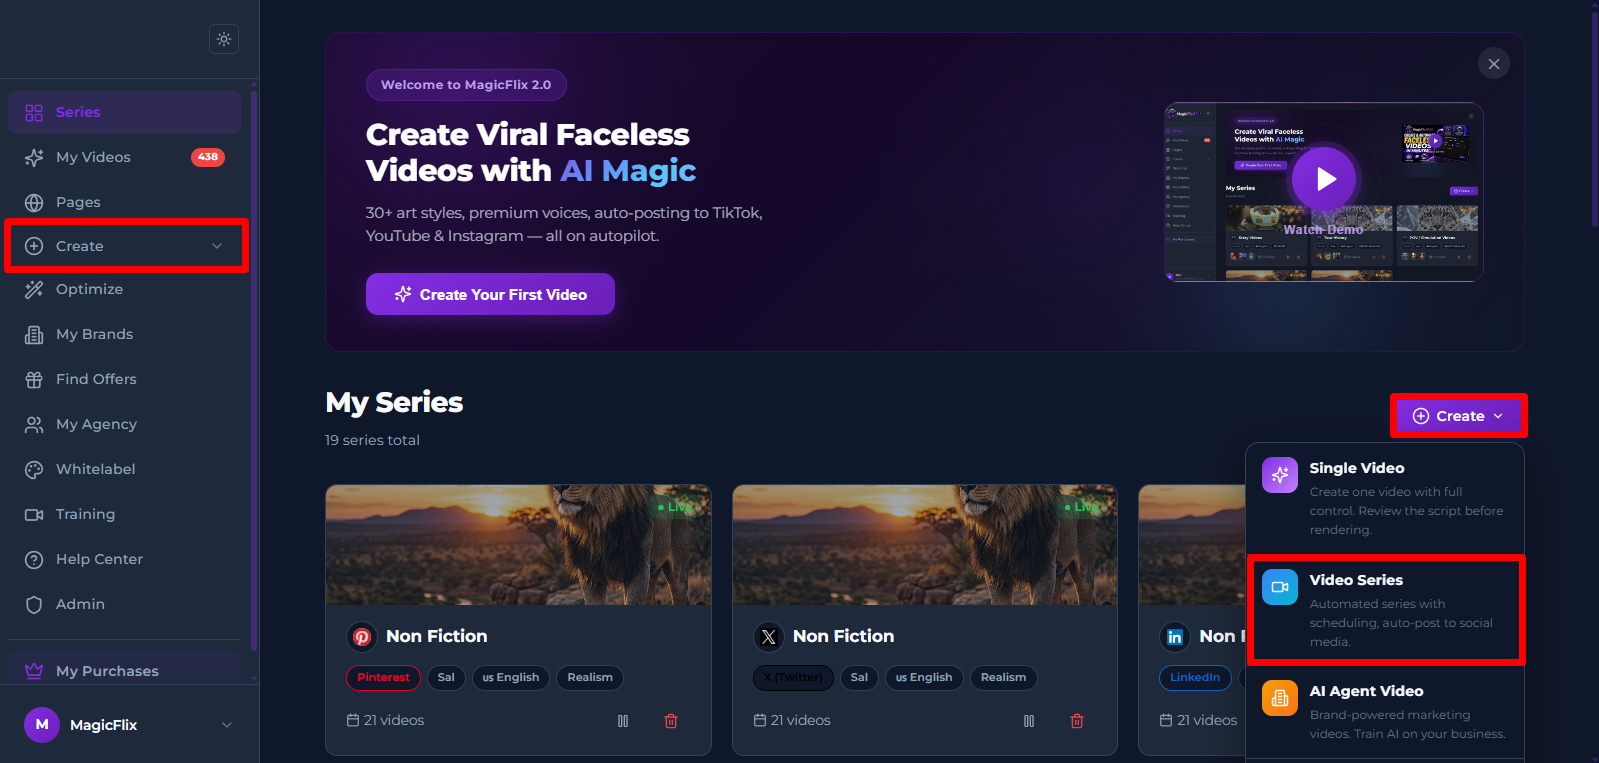Open the X series lion thumbnail
This screenshot has width=1599, height=763.
click(x=924, y=545)
